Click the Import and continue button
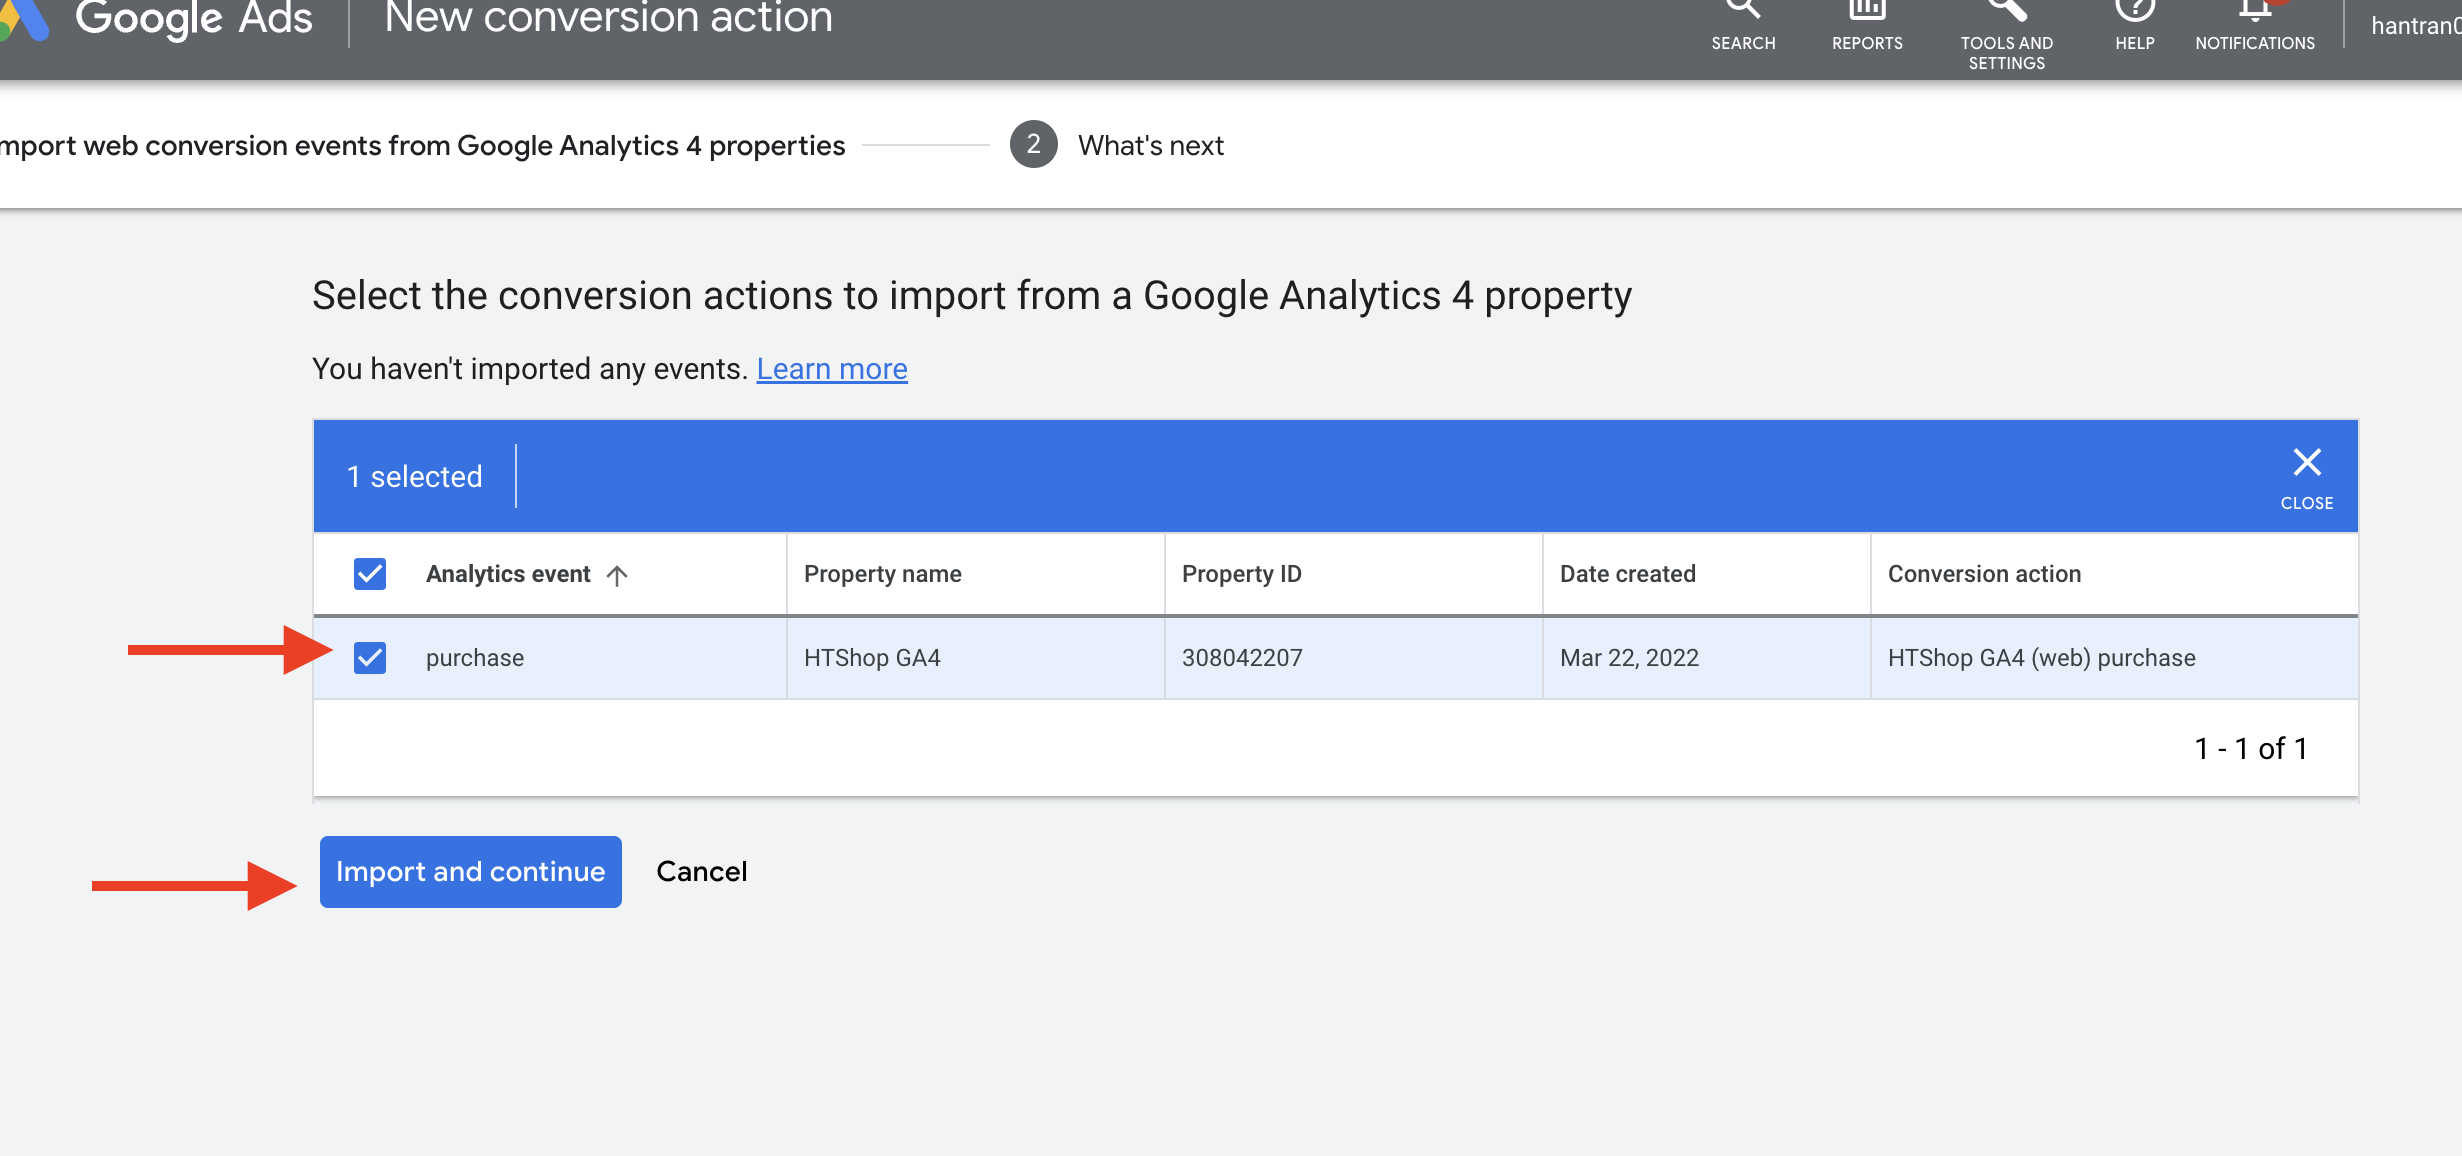The height and width of the screenshot is (1156, 2462). click(470, 872)
